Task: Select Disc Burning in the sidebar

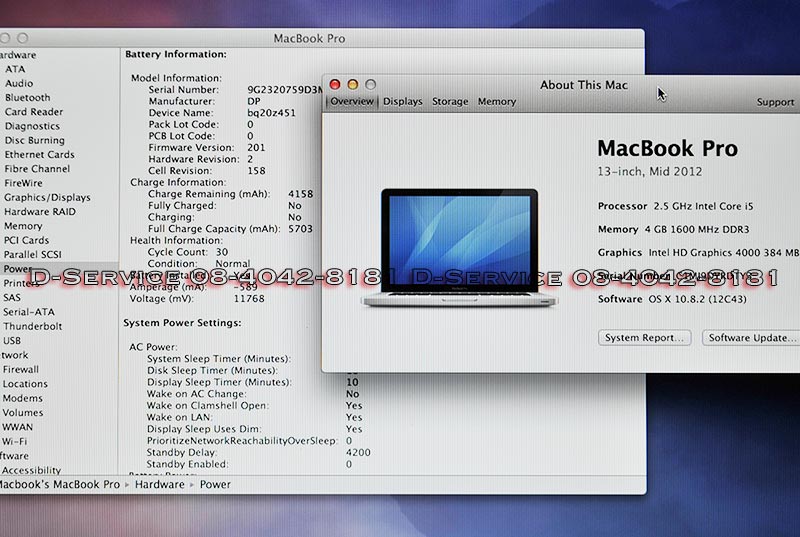Action: (35, 140)
